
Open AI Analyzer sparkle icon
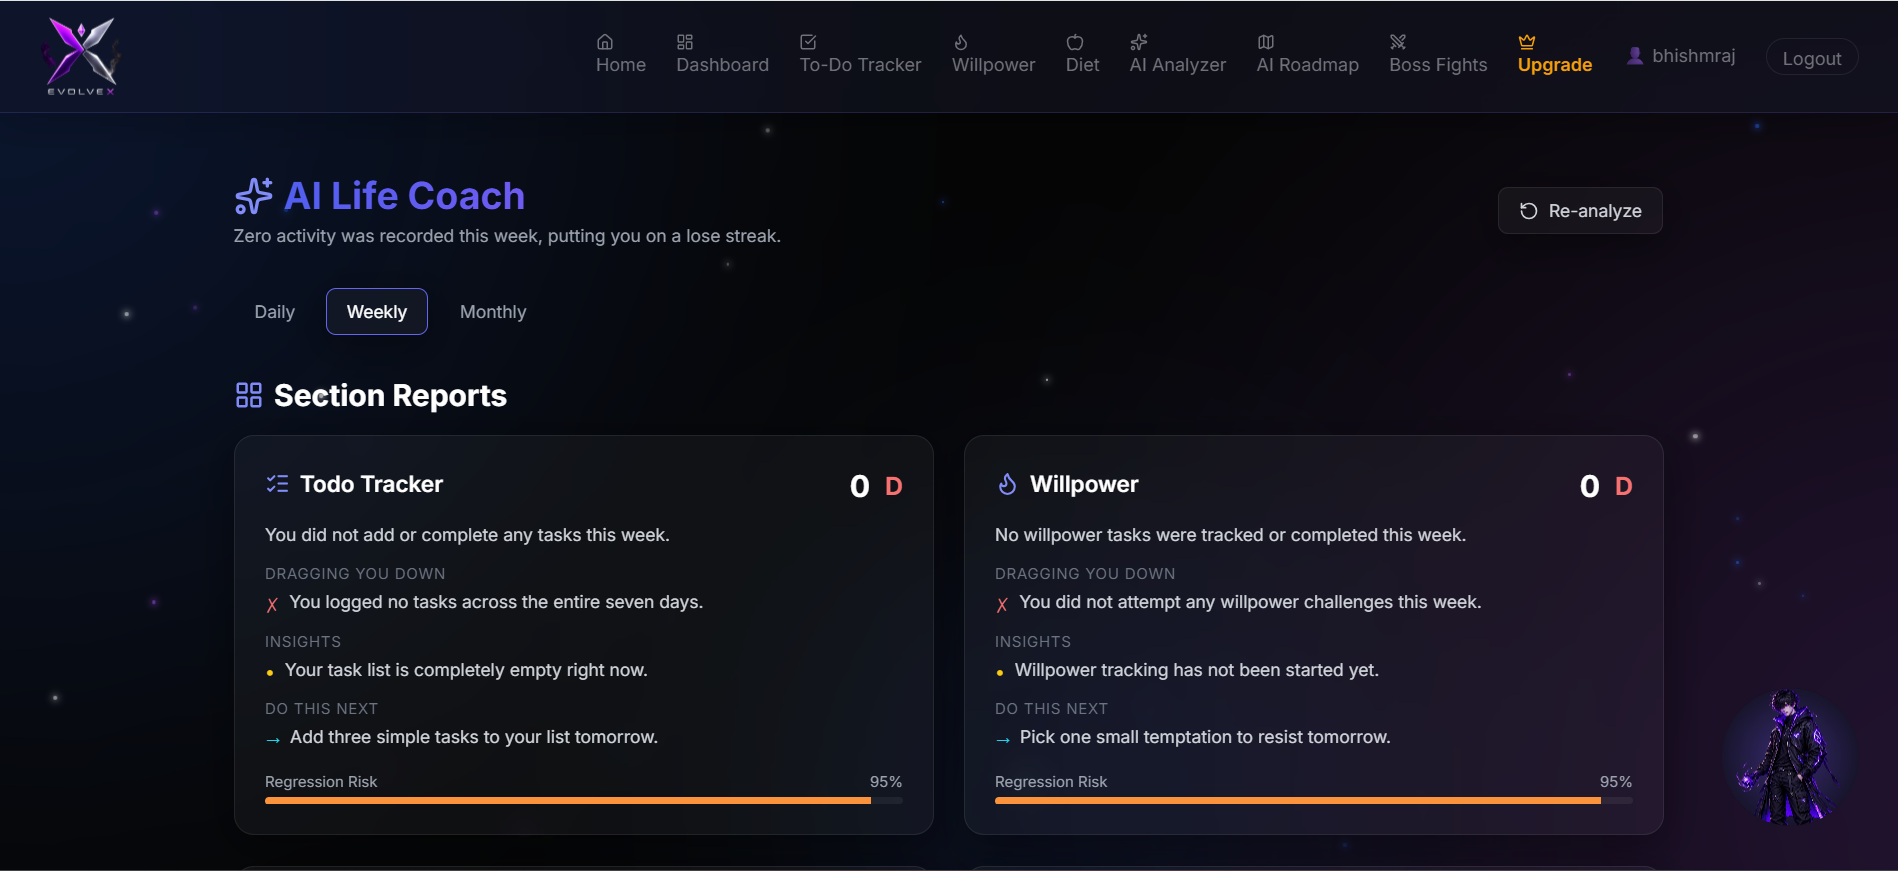[x=1139, y=42]
